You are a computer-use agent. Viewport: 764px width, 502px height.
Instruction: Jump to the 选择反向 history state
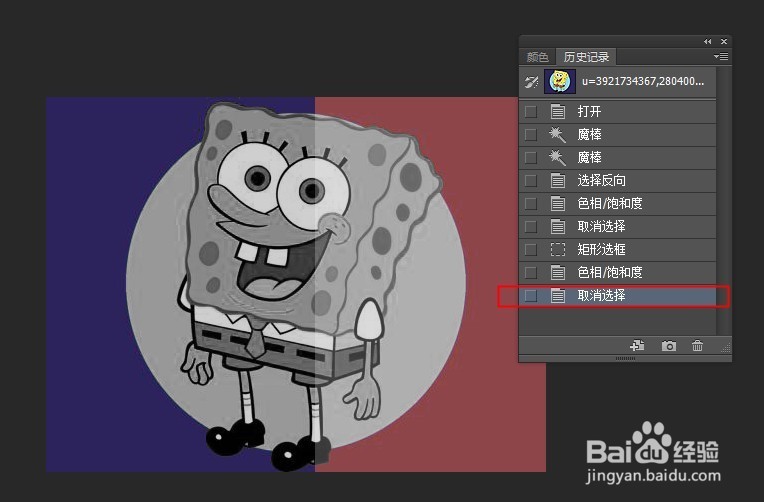pyautogui.click(x=618, y=181)
